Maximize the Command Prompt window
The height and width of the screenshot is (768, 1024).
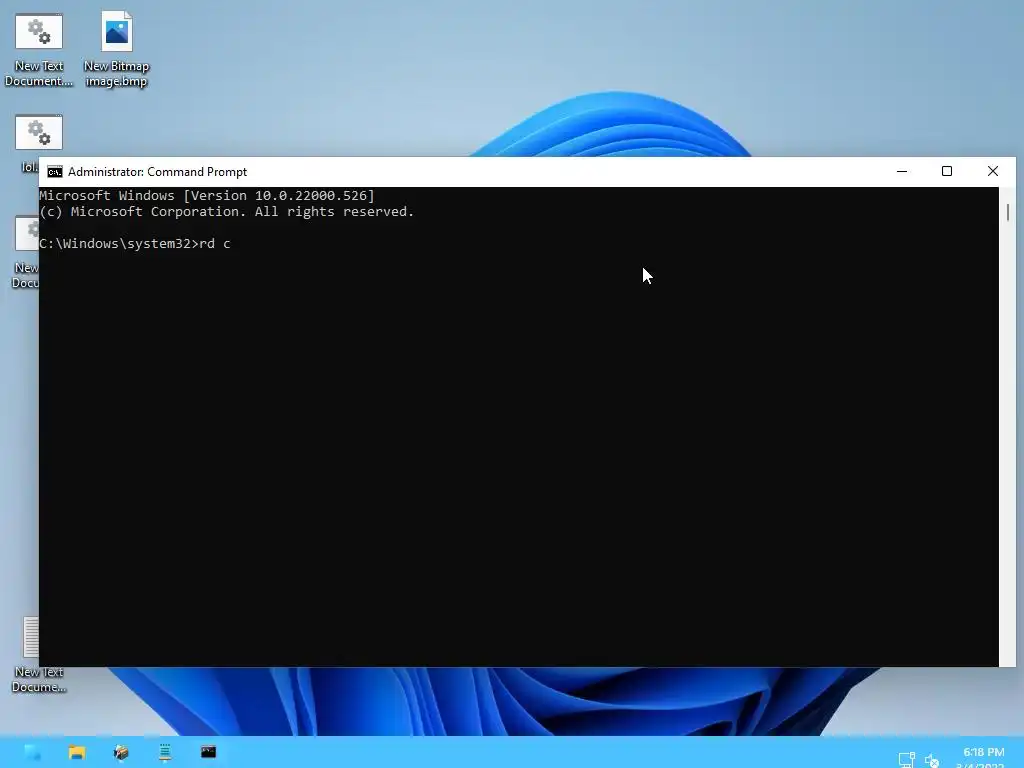point(947,171)
